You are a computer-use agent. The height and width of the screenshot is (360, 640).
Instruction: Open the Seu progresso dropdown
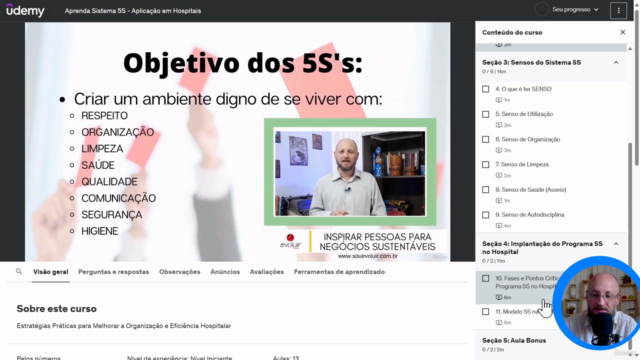coord(575,9)
